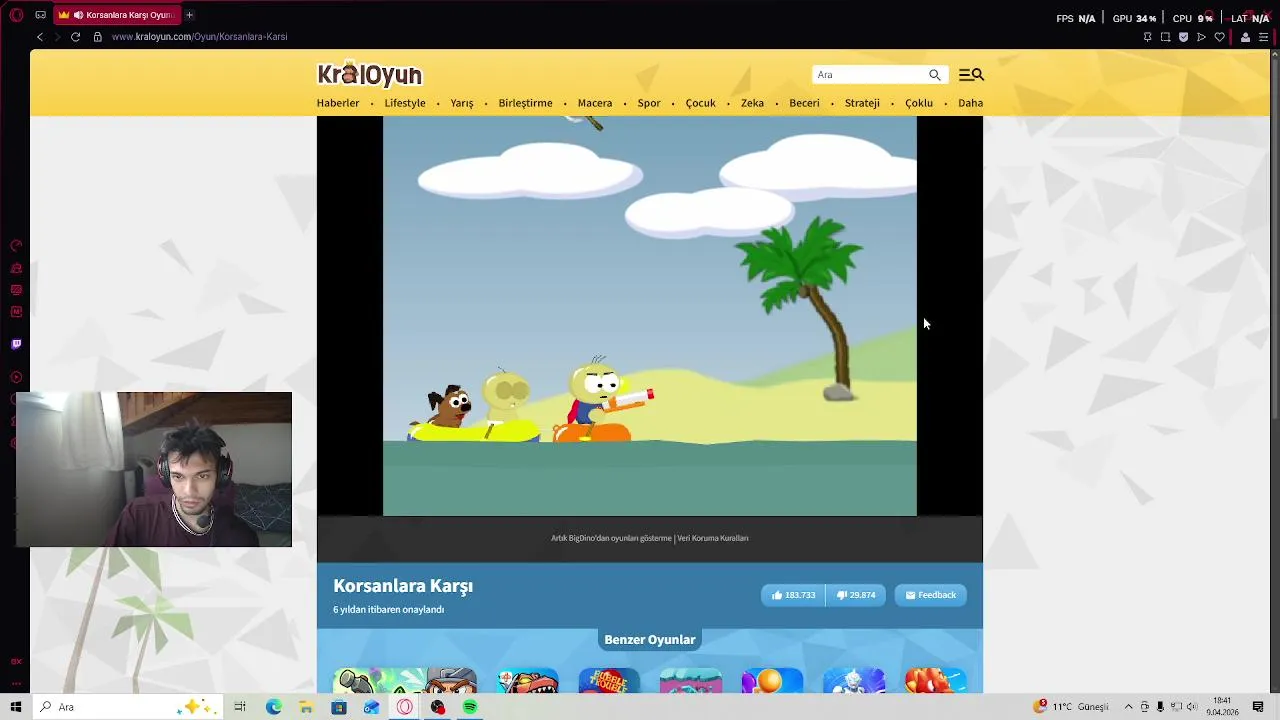The image size is (1280, 720).
Task: Click inside the Korsanlara Karşı game canvas
Action: [x=650, y=316]
